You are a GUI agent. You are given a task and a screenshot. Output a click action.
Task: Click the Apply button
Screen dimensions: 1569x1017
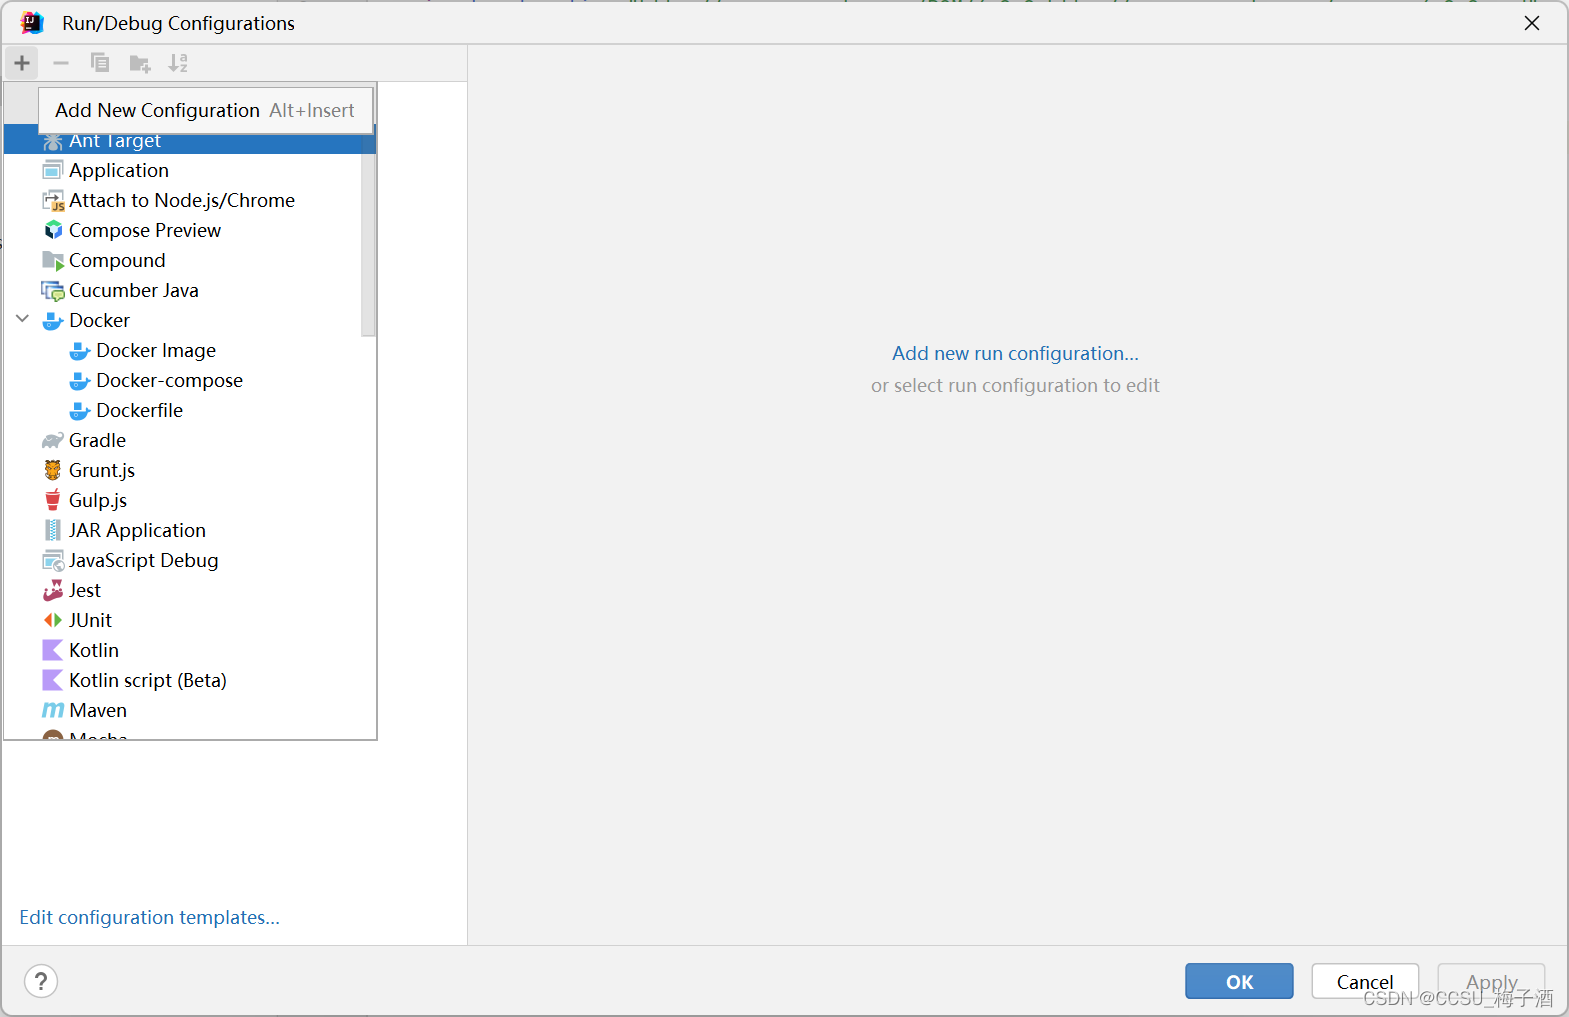pyautogui.click(x=1491, y=981)
